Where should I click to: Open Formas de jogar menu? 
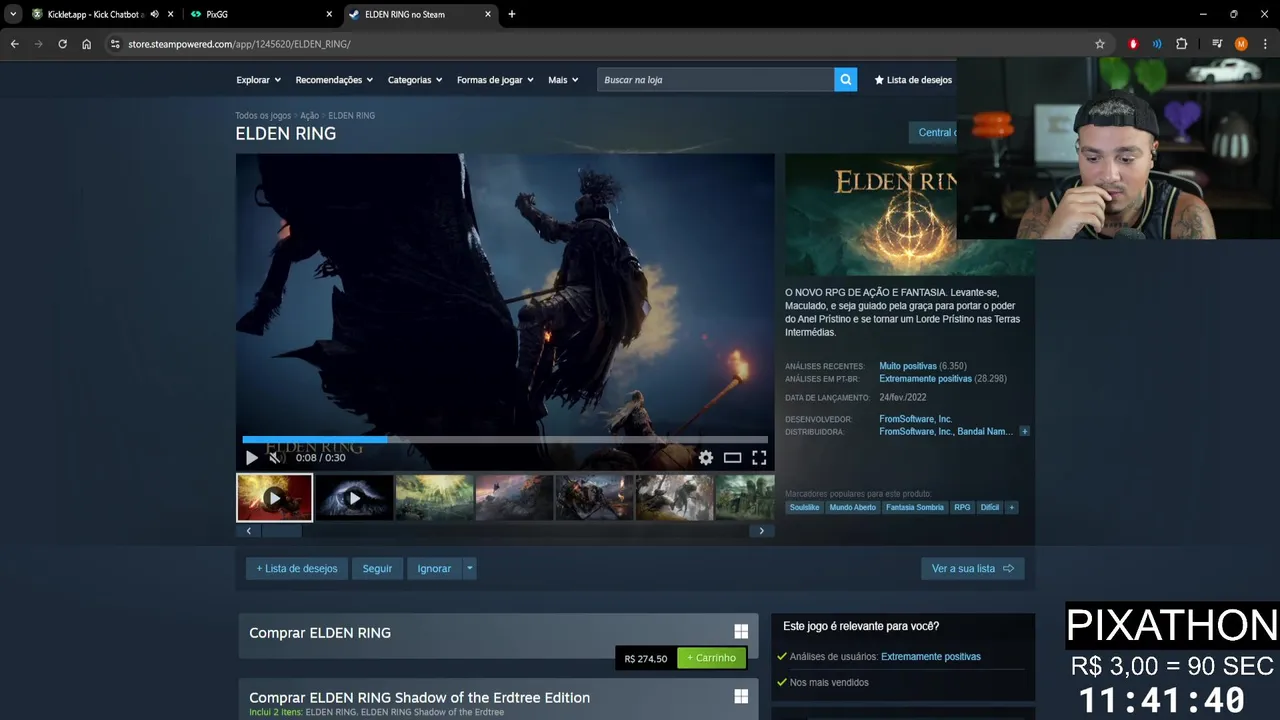(x=495, y=80)
